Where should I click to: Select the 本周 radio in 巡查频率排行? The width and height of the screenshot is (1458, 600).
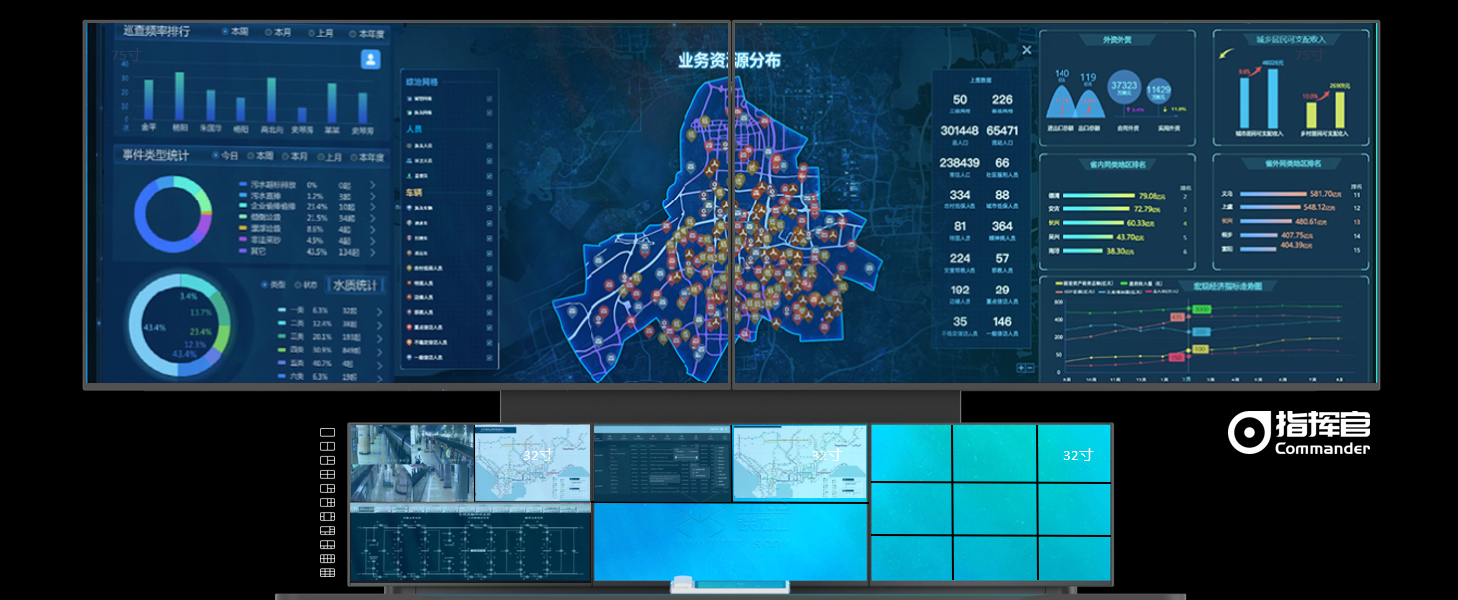tap(226, 33)
